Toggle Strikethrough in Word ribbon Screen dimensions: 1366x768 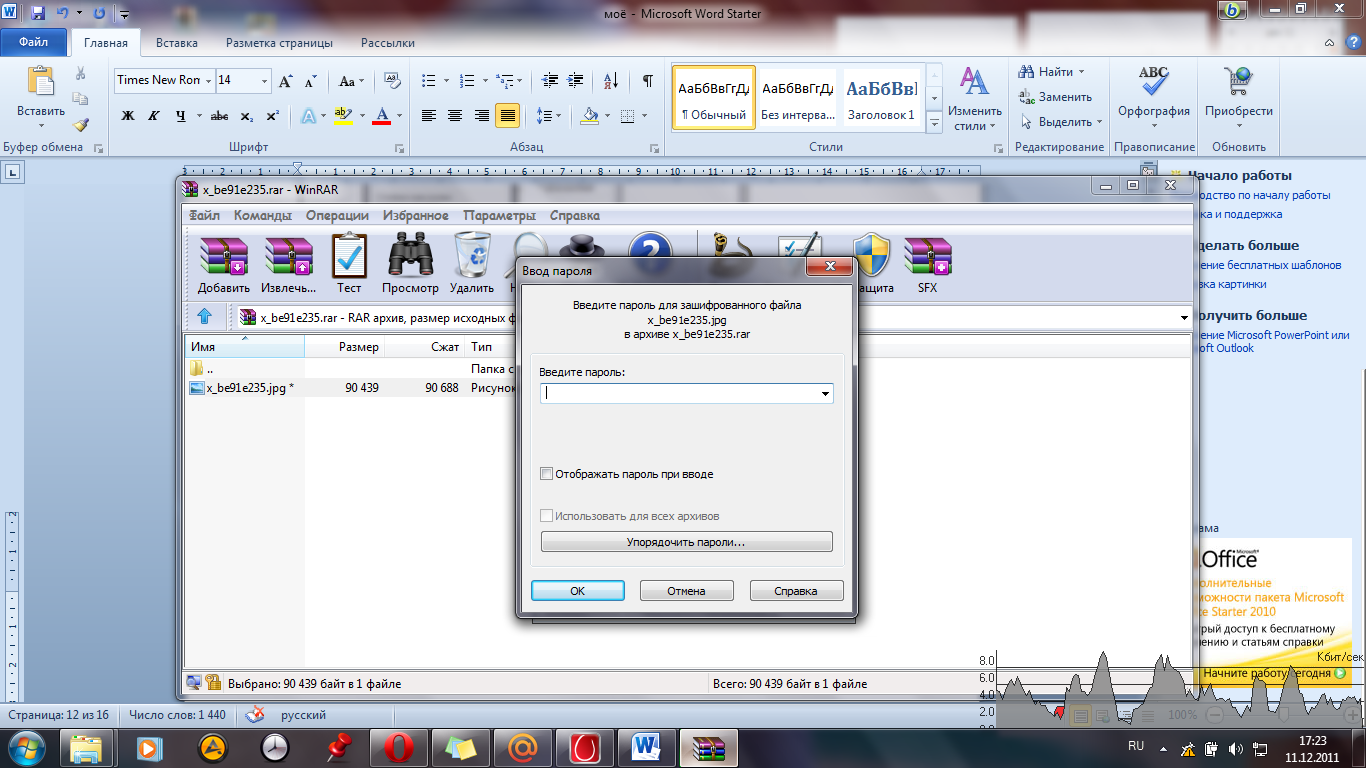point(219,116)
